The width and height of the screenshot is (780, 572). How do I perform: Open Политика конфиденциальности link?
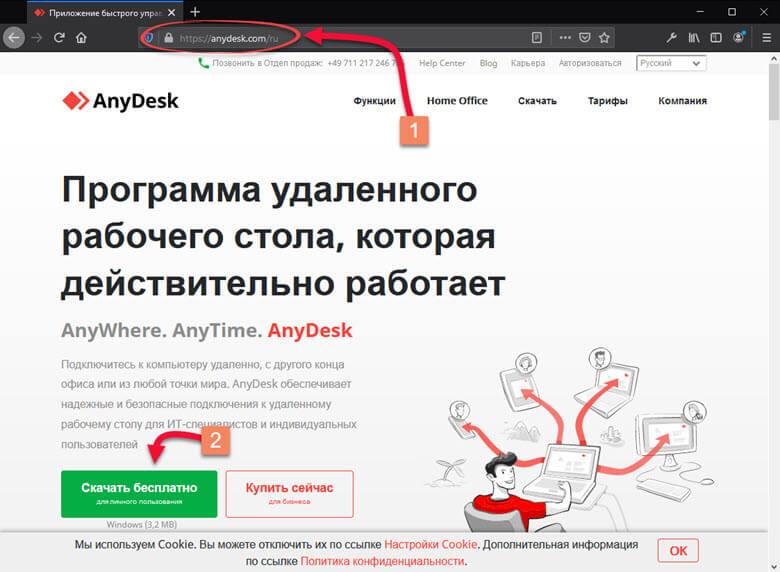click(x=383, y=562)
